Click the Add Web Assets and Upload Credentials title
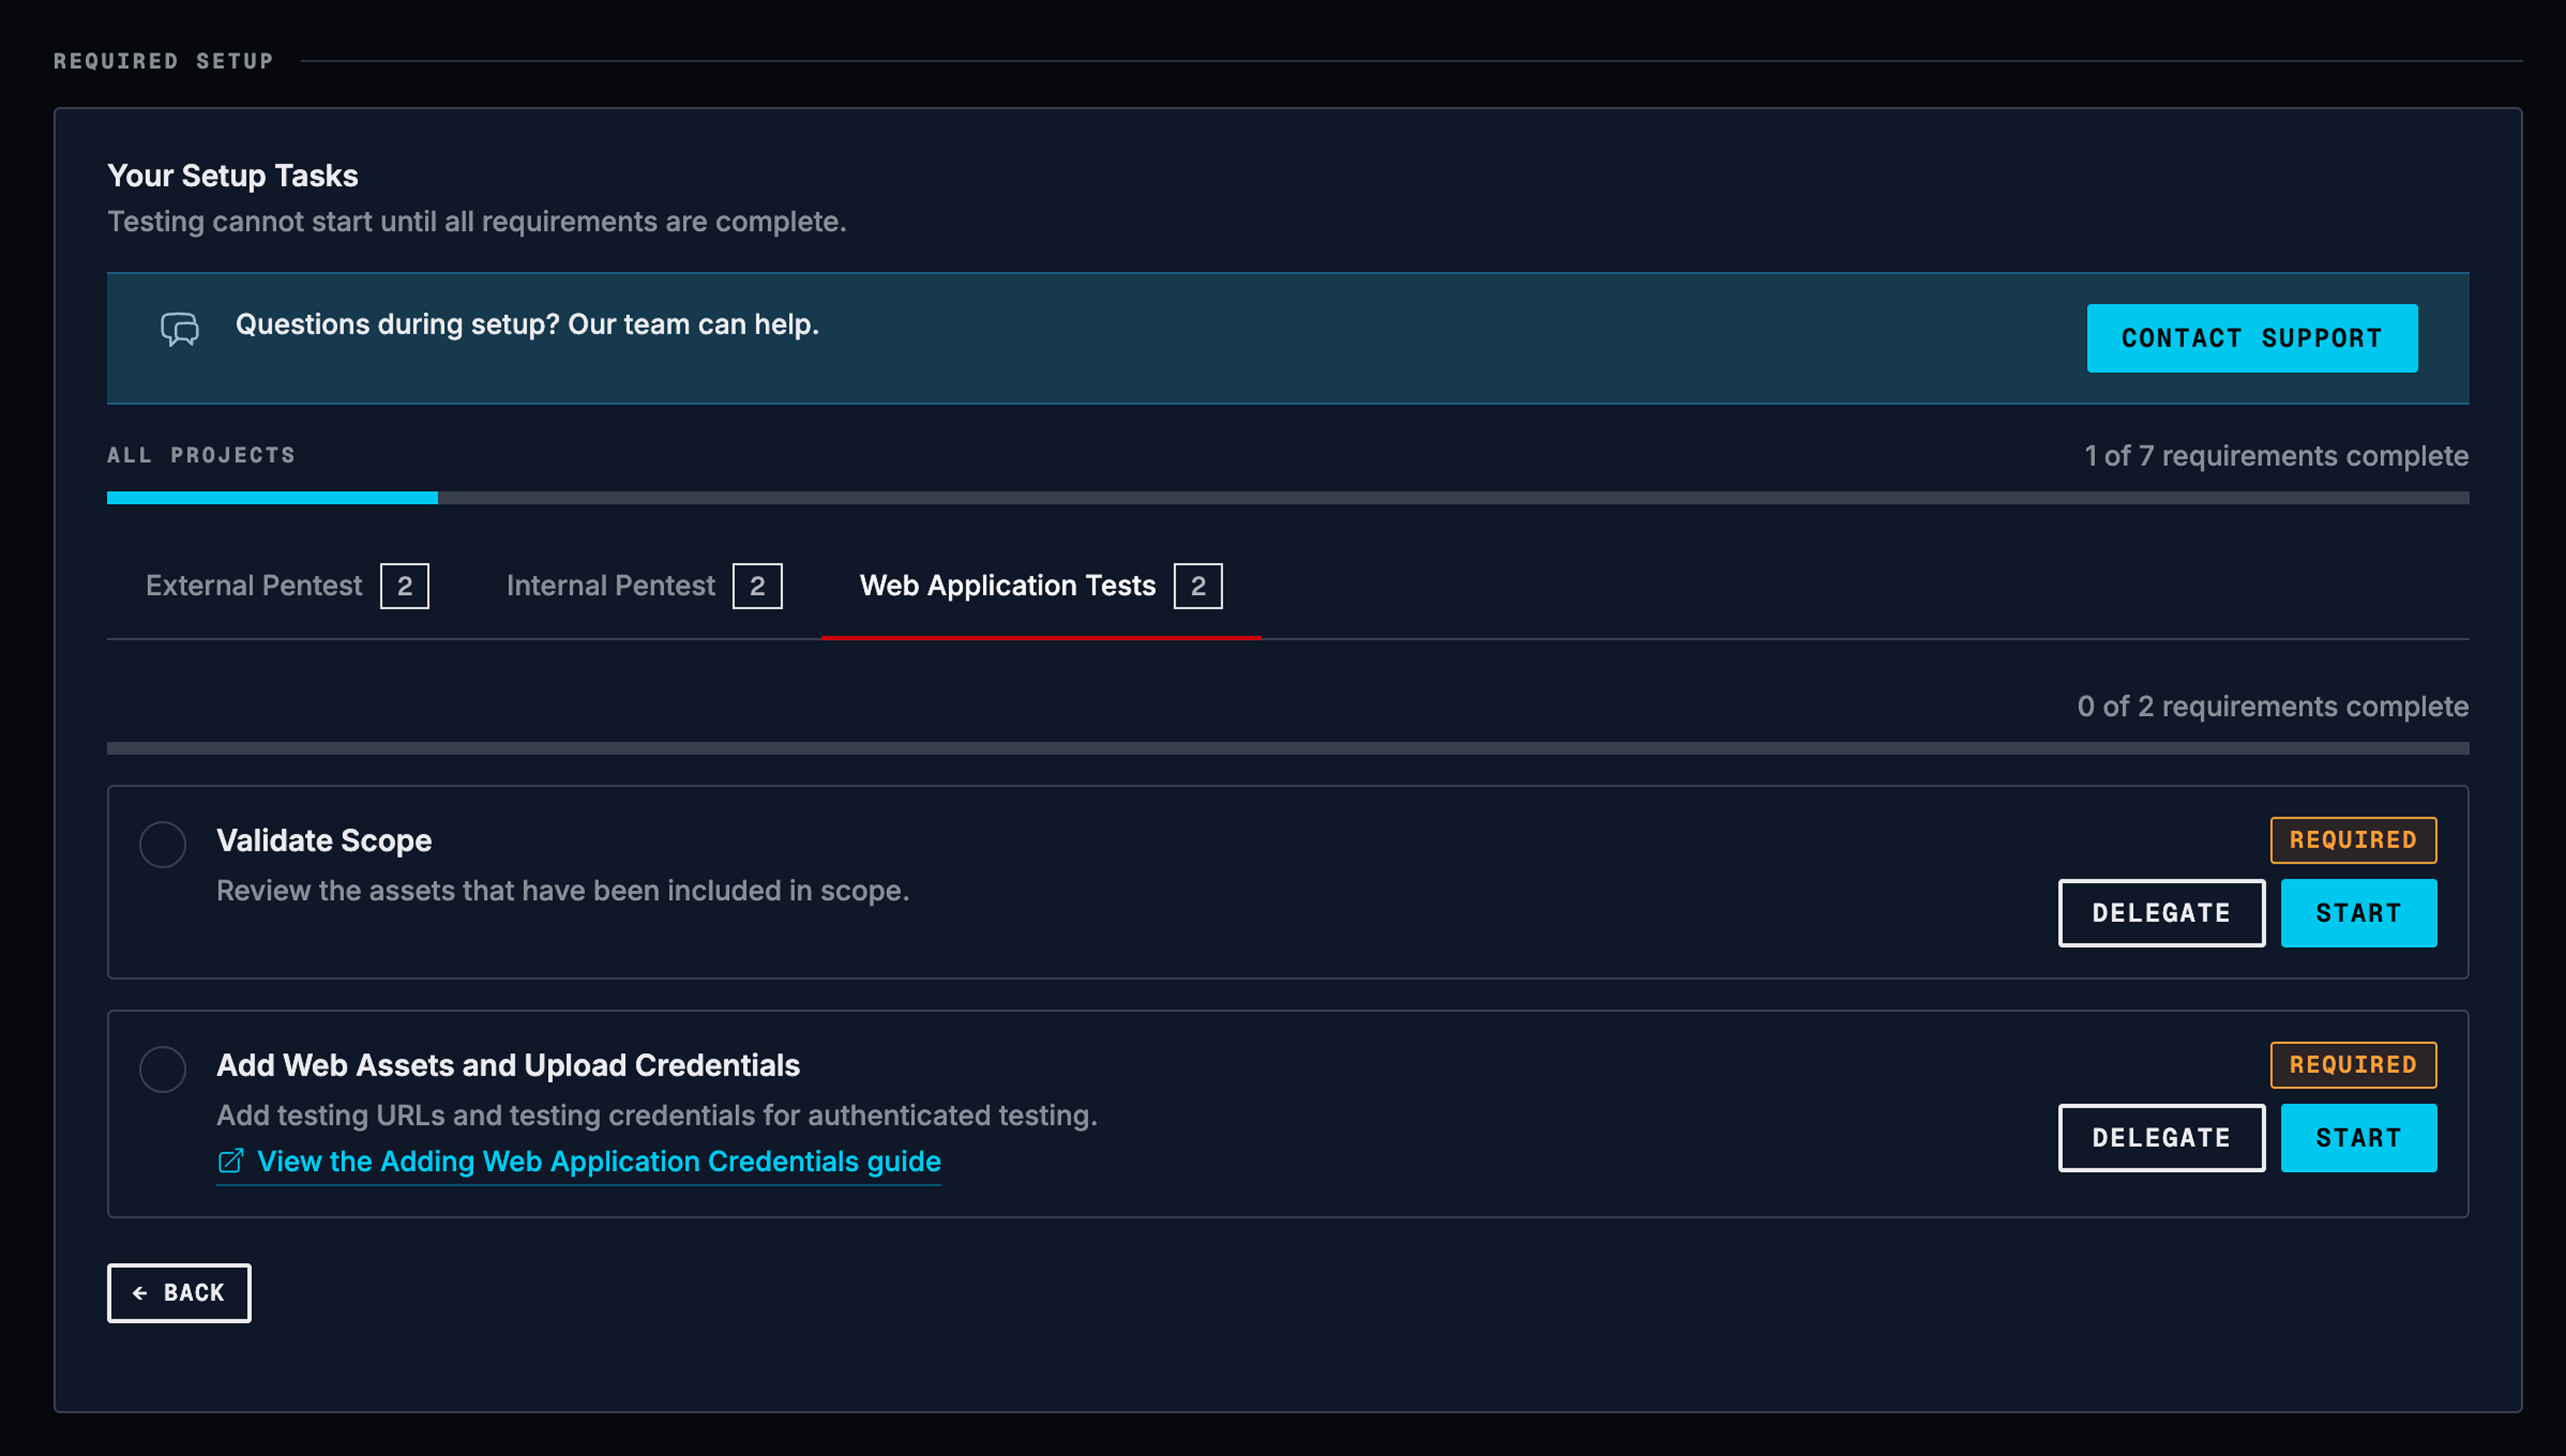The image size is (2566, 1456). pos(508,1066)
